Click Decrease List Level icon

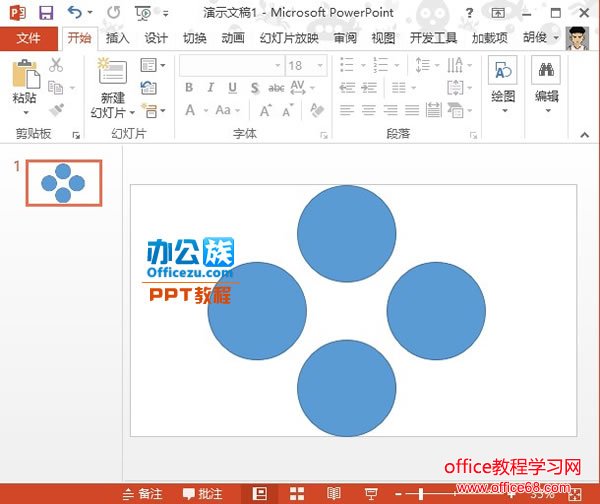pos(347,88)
